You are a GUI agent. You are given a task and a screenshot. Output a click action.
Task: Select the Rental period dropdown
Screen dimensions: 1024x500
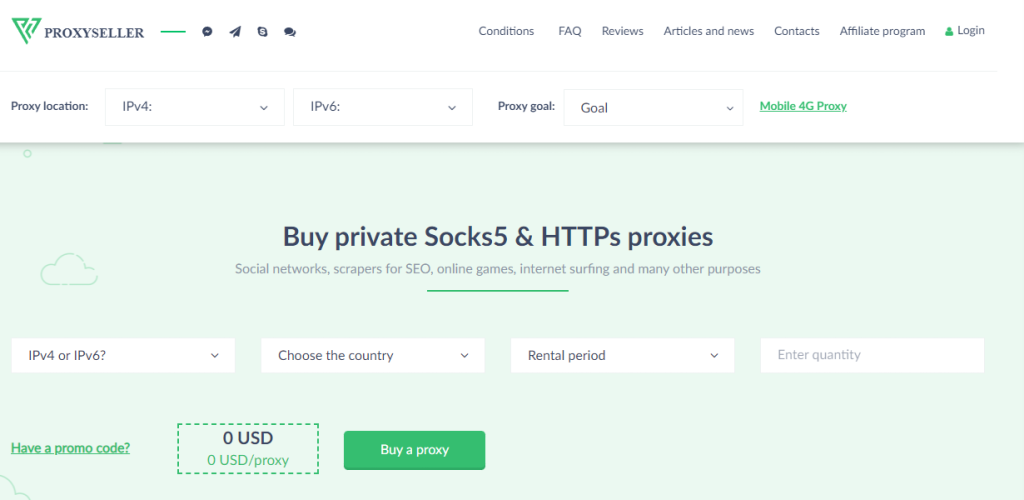(622, 355)
